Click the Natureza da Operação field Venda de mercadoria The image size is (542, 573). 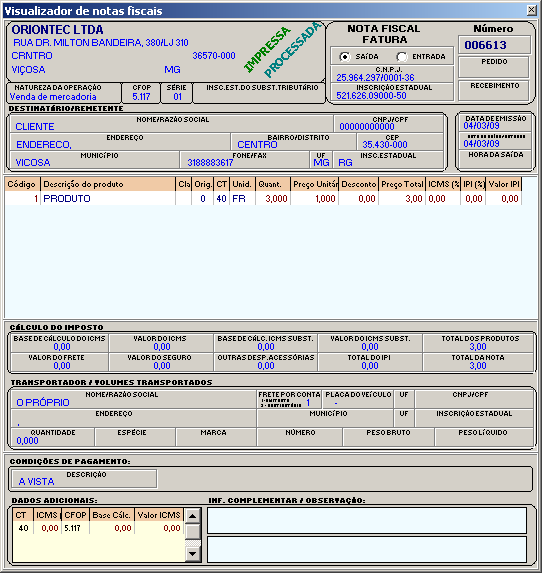[x=64, y=93]
